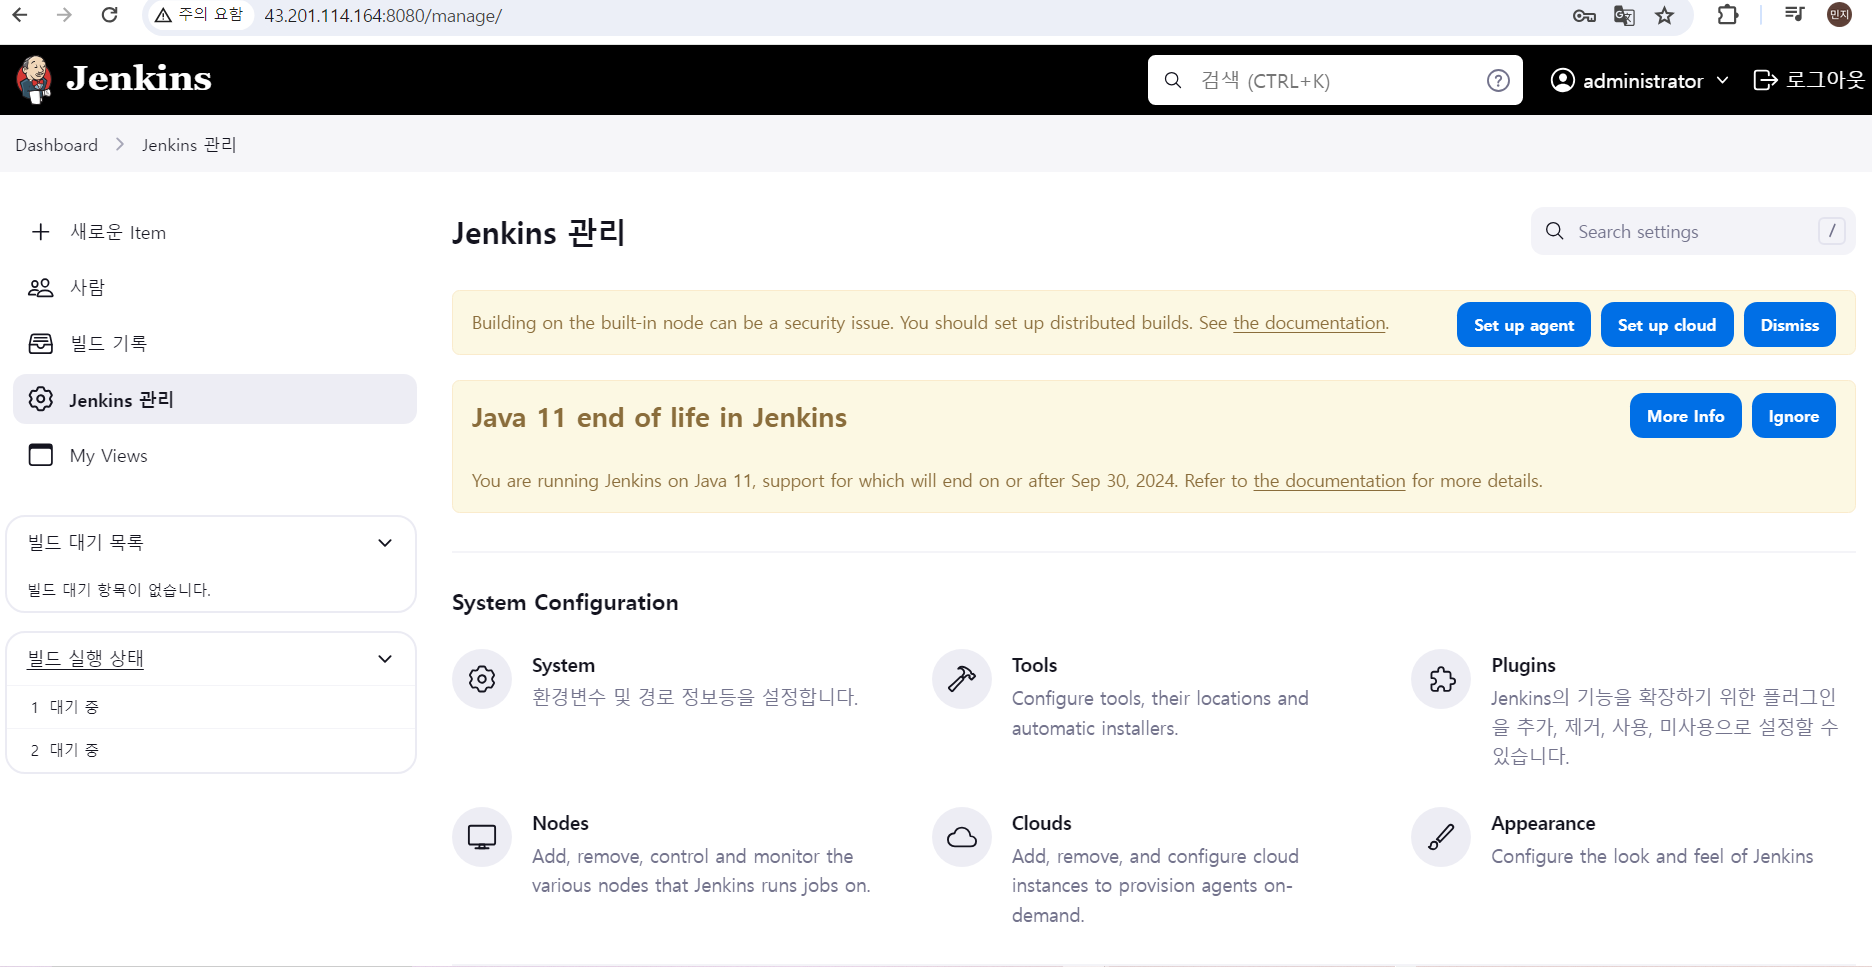Image resolution: width=1872 pixels, height=967 pixels.
Task: Click the plus icon for 새로운 Item
Action: click(41, 232)
